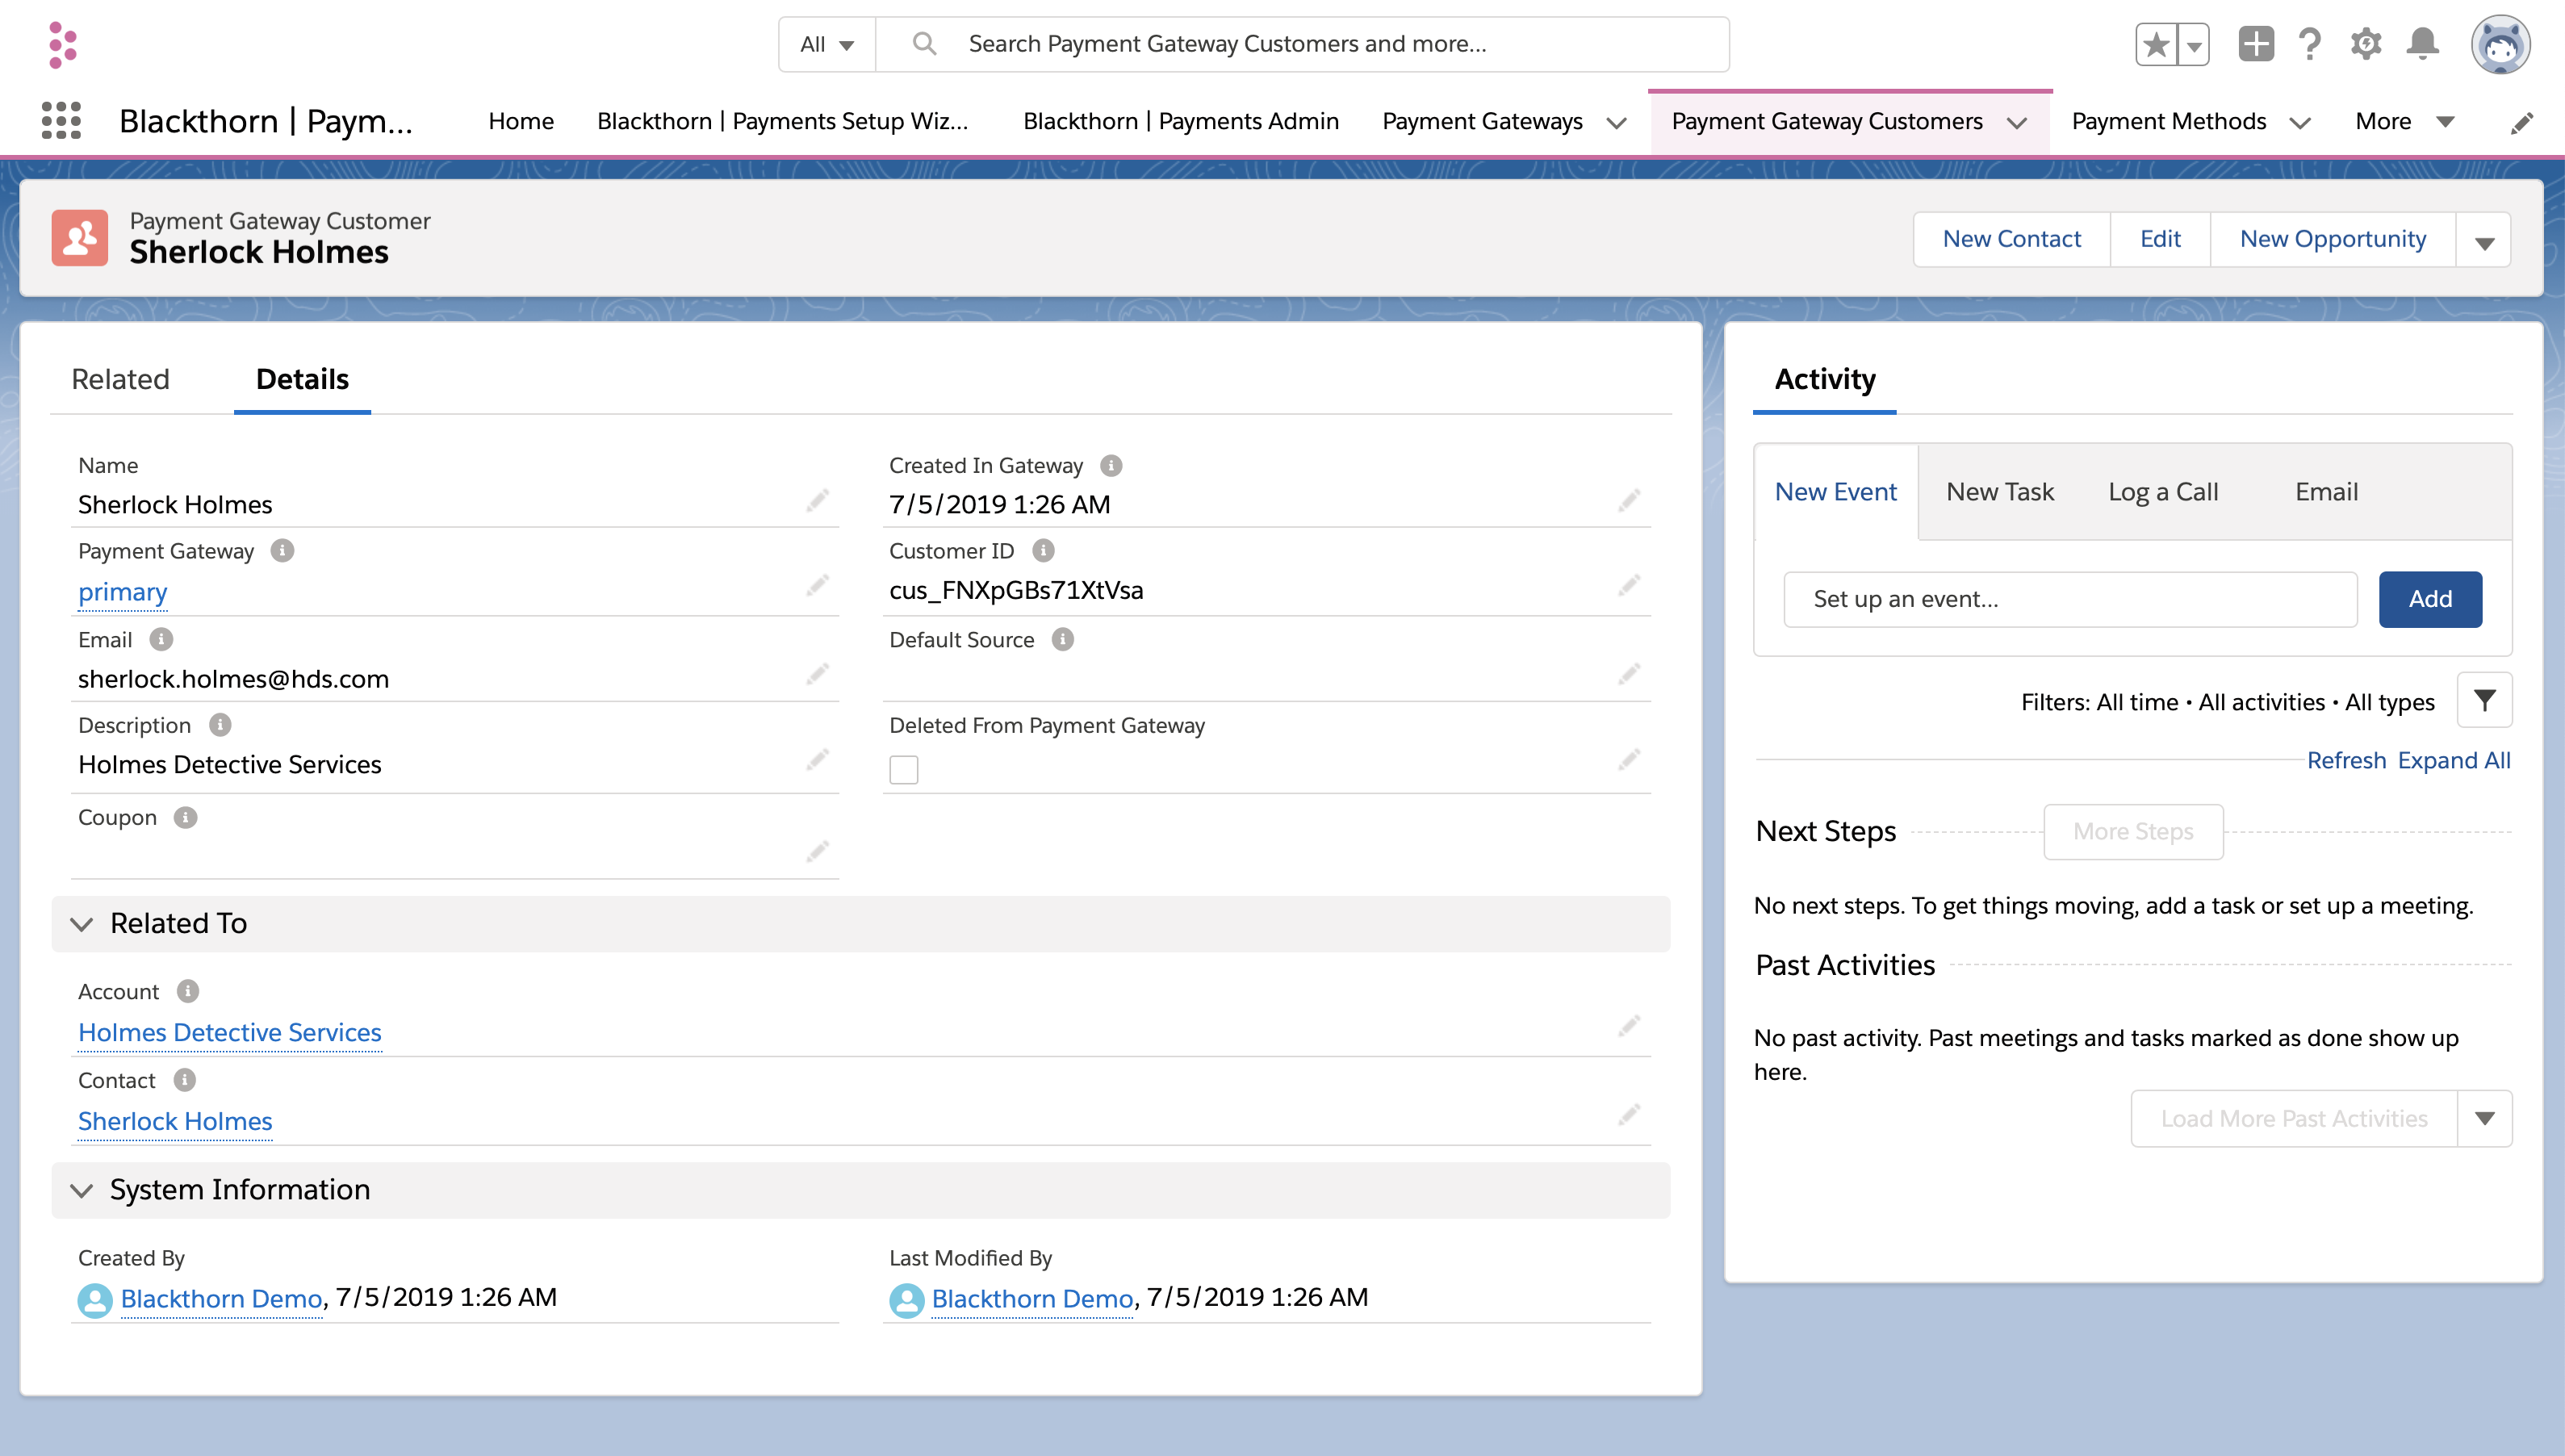This screenshot has height=1456, width=2565.
Task: Show info tooltip for Account field
Action: click(x=187, y=991)
